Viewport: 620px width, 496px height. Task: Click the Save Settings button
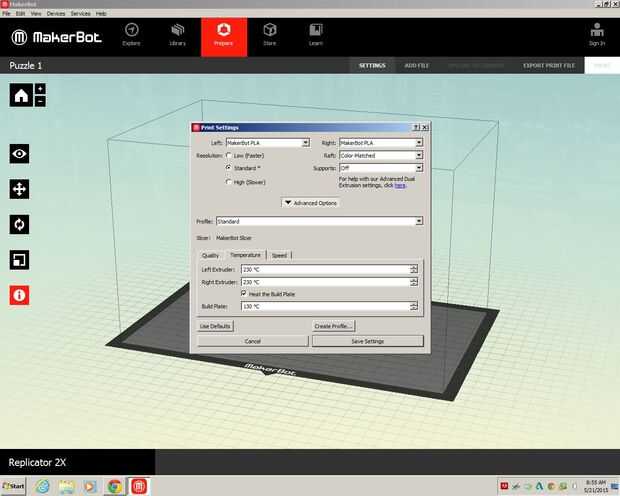tap(368, 341)
